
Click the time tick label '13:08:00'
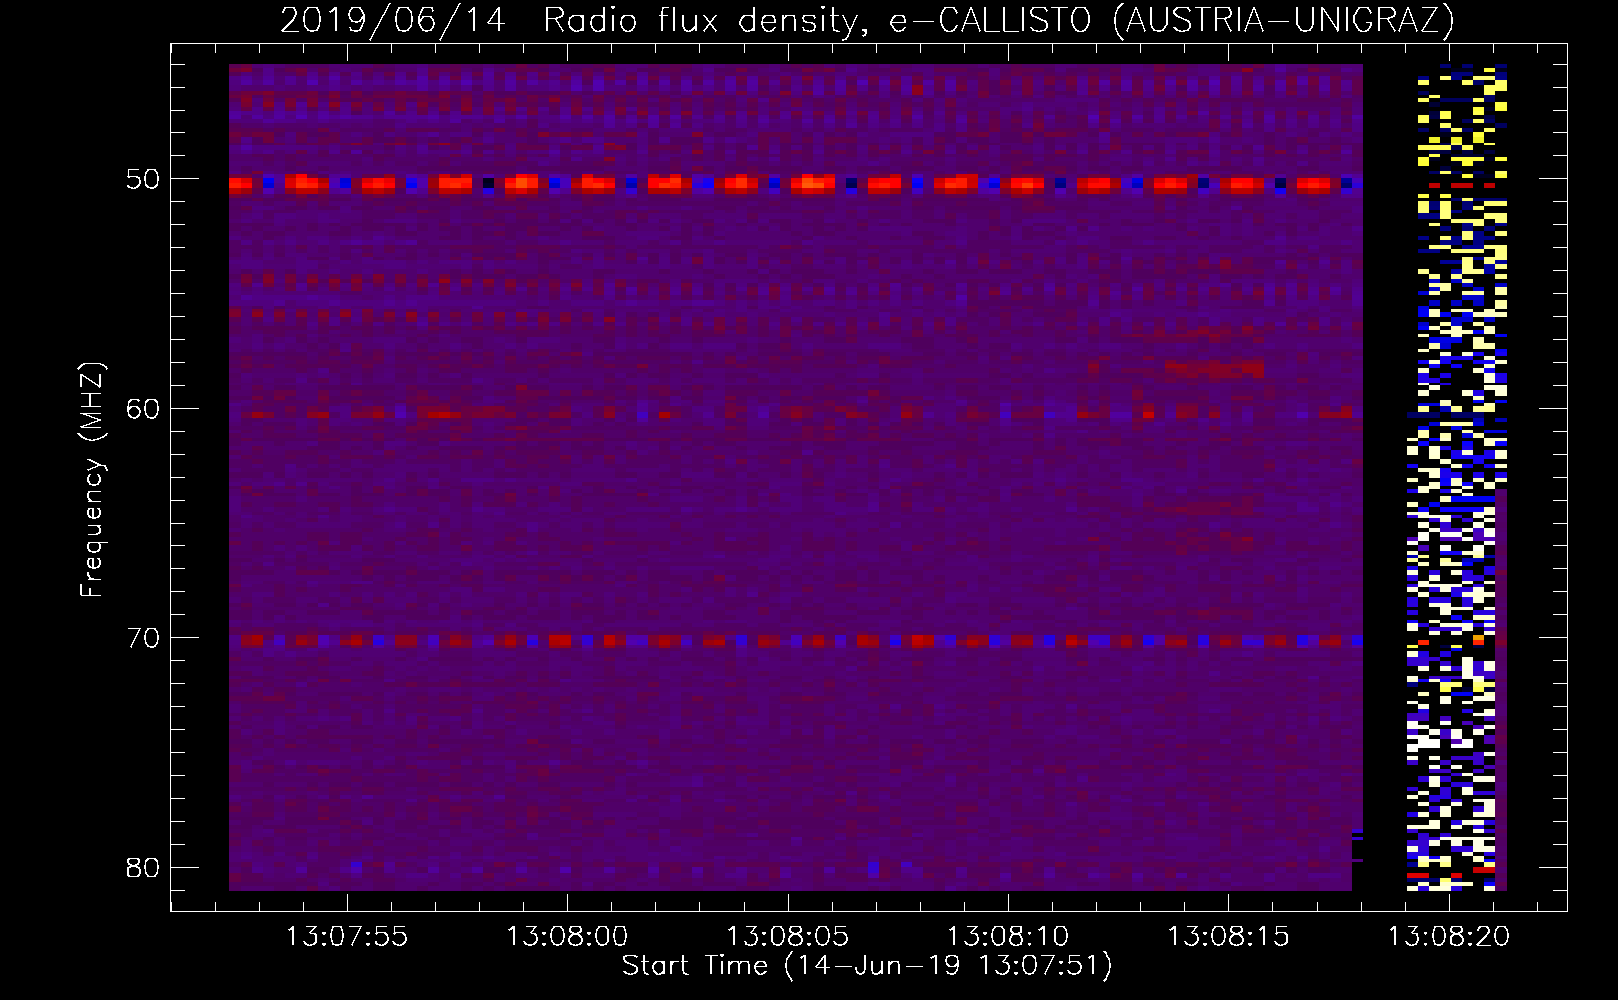pos(567,937)
